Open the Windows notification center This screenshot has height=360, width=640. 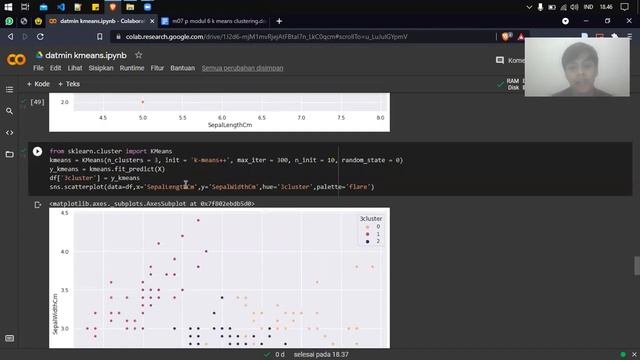pyautogui.click(x=624, y=7)
